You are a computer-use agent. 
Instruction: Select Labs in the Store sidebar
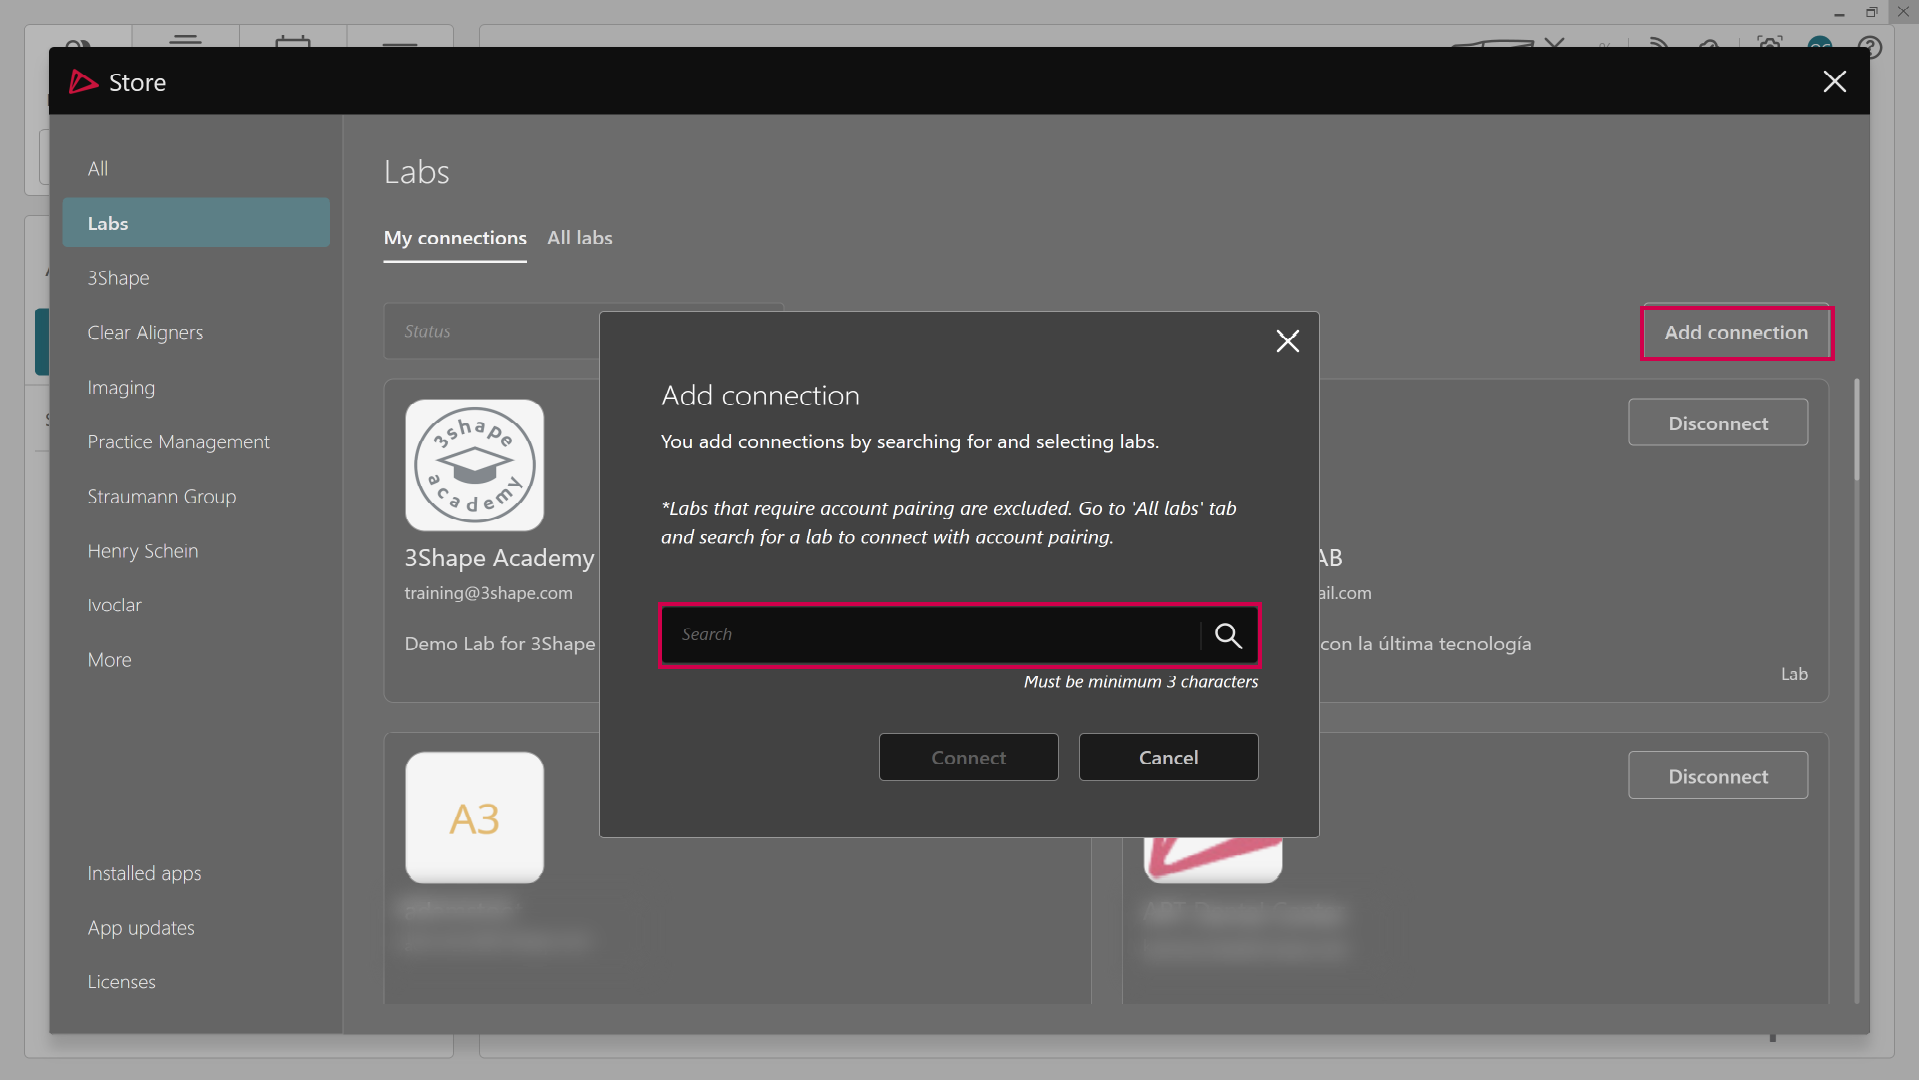click(x=196, y=223)
